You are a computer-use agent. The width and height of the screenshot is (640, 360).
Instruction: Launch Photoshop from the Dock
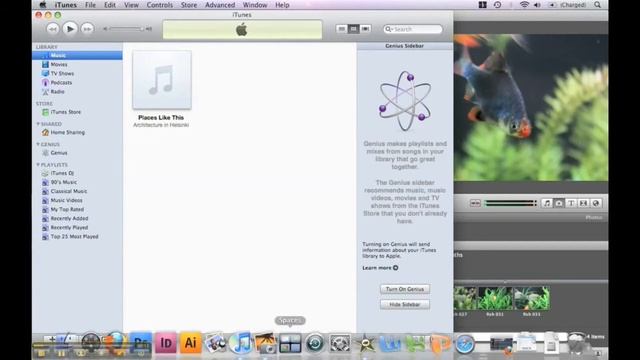(141, 342)
